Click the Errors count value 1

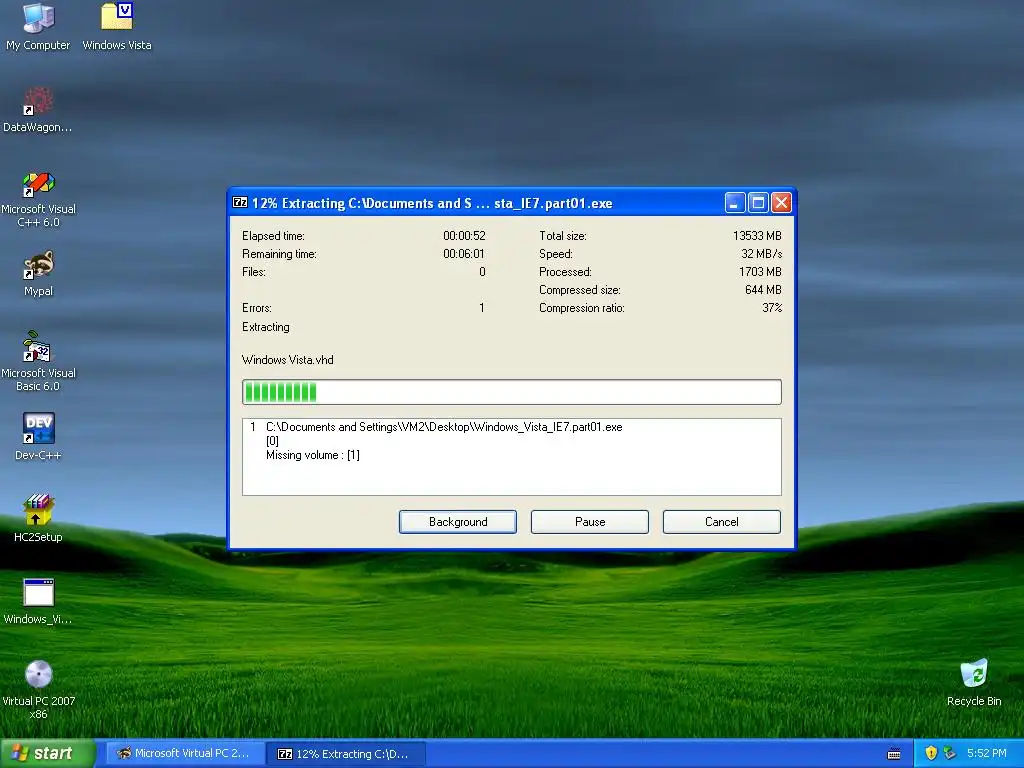click(482, 308)
